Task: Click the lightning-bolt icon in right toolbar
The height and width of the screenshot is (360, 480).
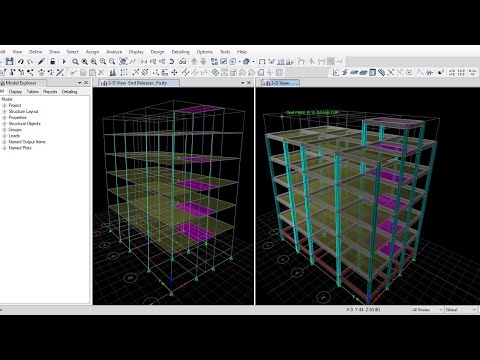Action: (345, 72)
